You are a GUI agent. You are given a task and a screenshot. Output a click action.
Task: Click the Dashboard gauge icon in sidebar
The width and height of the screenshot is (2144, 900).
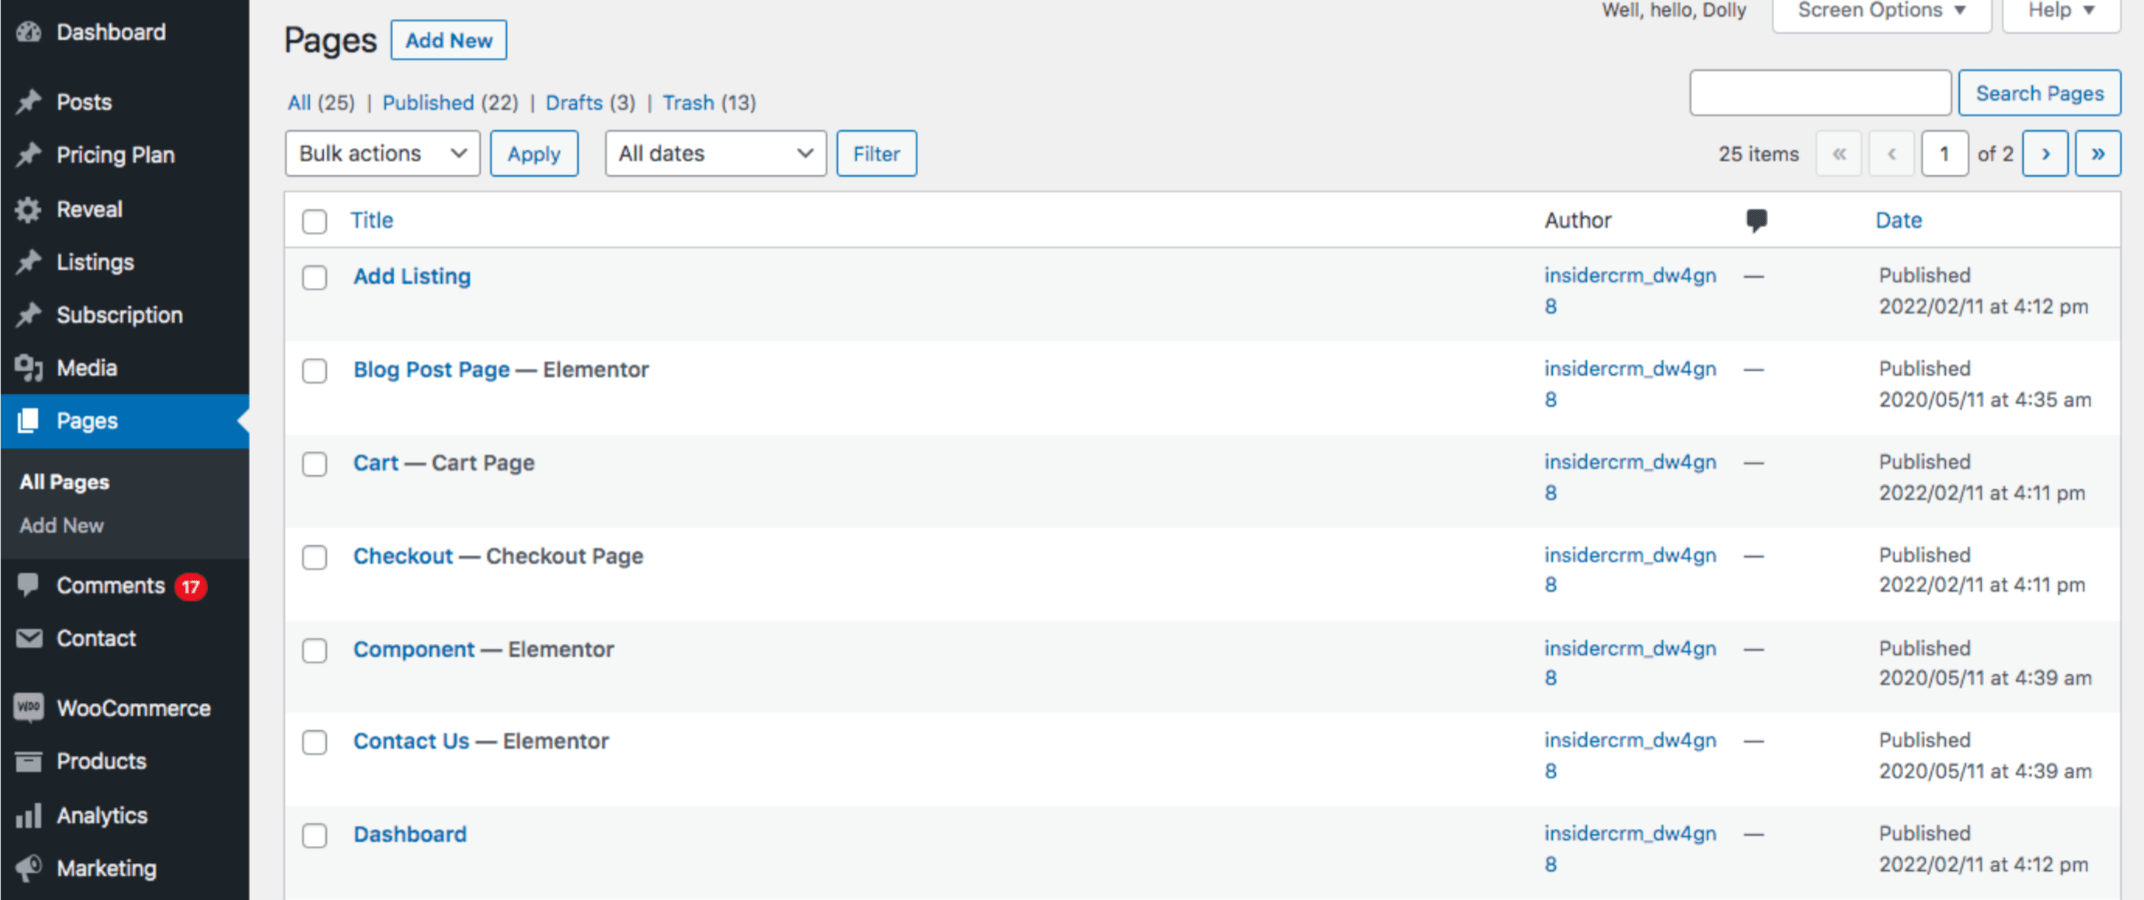[x=29, y=32]
